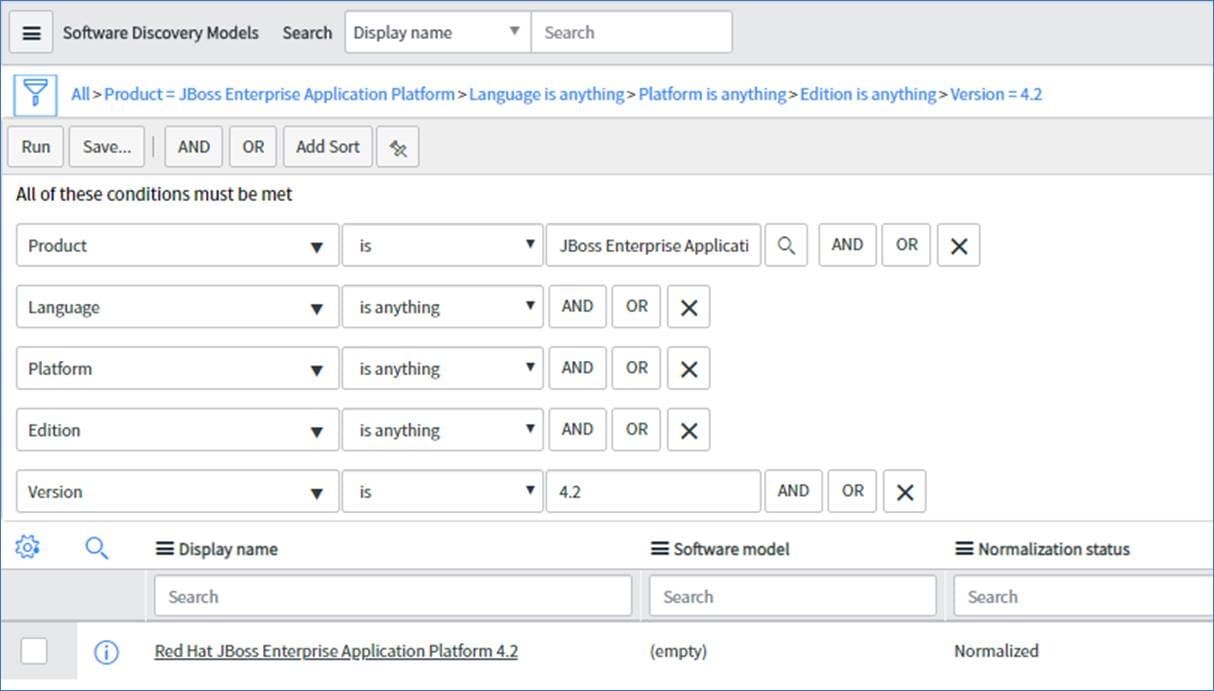Delete the Version condition via X icon
This screenshot has height=691, width=1214.
[x=904, y=491]
